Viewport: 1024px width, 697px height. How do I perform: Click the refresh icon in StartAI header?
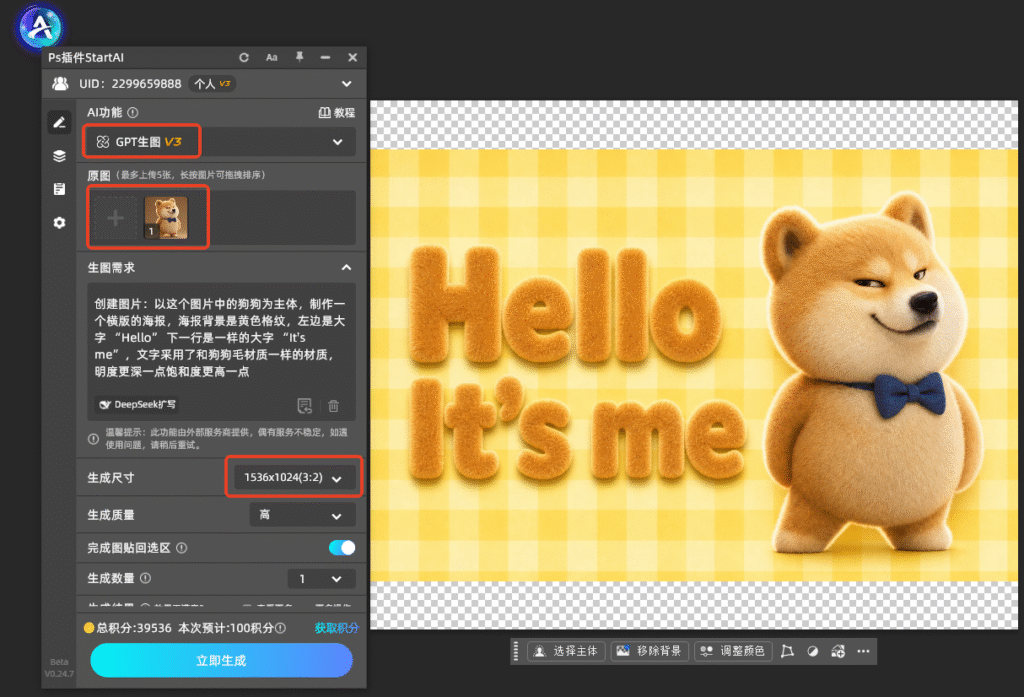click(x=244, y=57)
